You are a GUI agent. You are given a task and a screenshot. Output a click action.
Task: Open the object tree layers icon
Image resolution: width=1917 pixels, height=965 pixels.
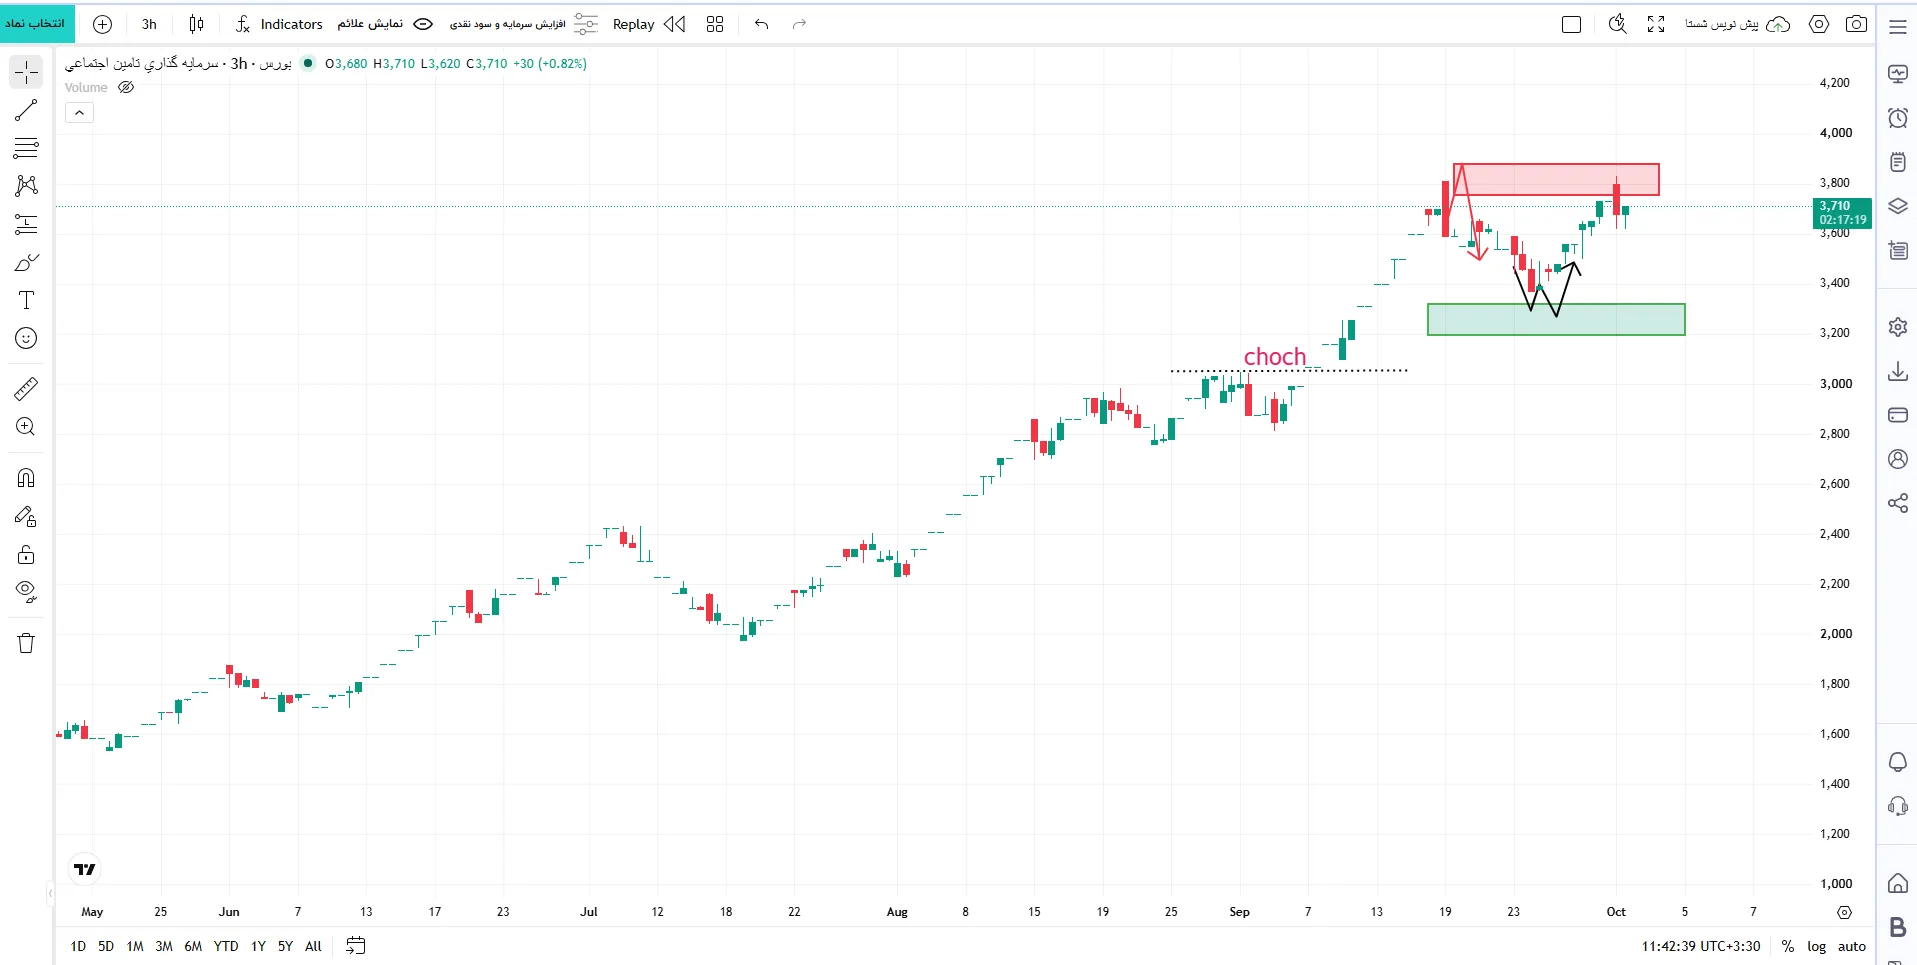click(x=1897, y=206)
